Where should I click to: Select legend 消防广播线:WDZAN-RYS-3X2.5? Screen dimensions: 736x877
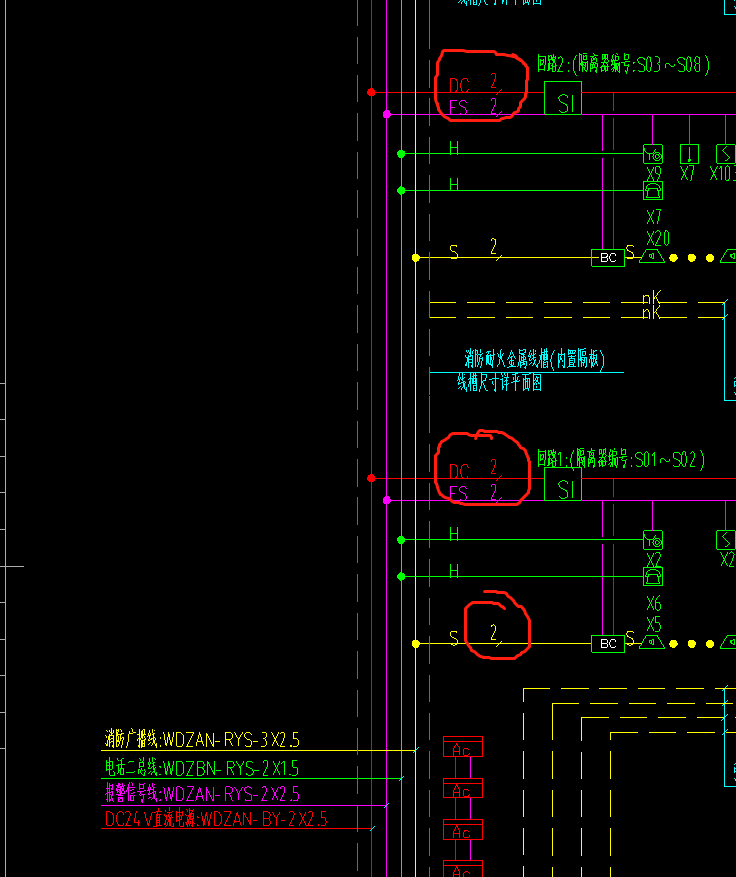(202, 739)
